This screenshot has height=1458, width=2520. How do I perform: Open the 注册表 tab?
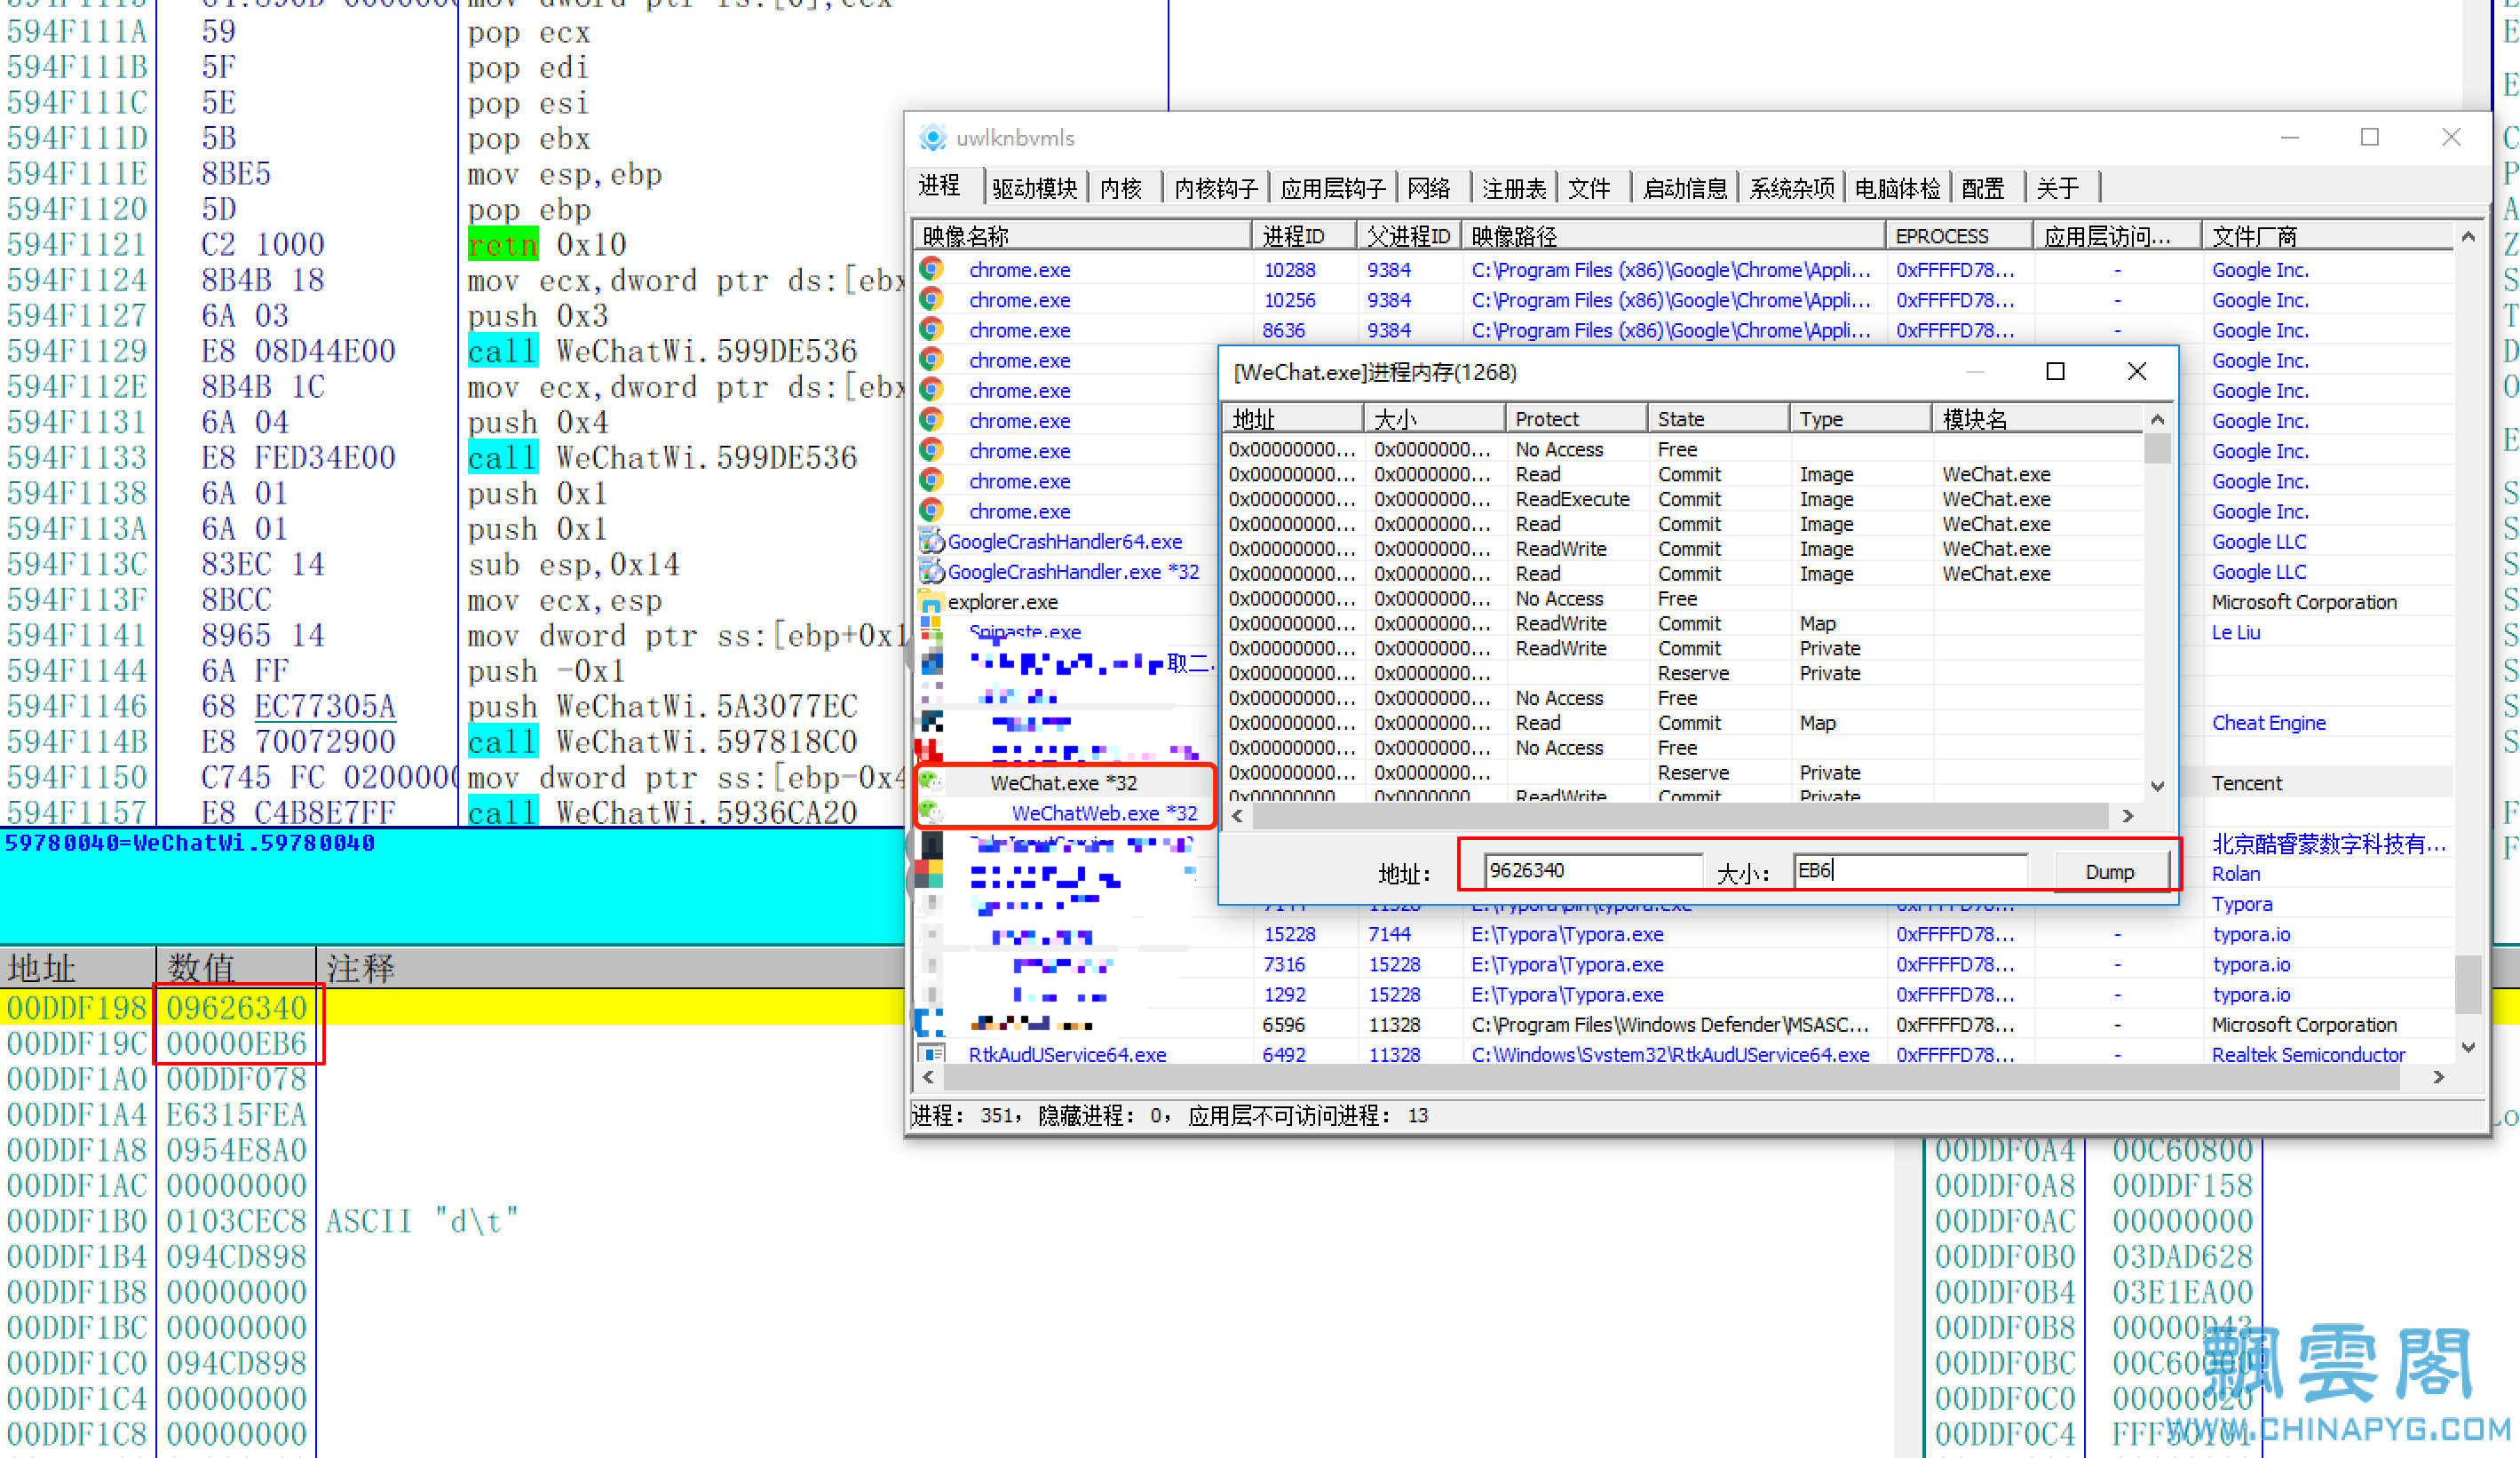pyautogui.click(x=1514, y=188)
